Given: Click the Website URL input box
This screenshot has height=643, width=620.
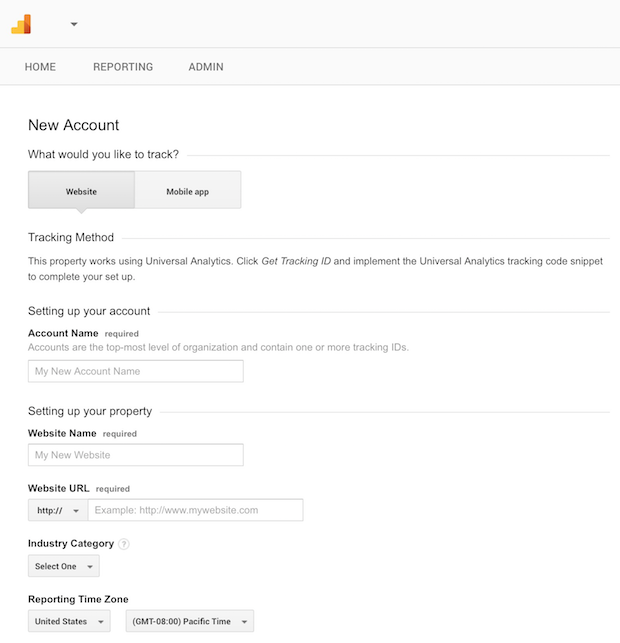Looking at the screenshot, I should [x=196, y=510].
